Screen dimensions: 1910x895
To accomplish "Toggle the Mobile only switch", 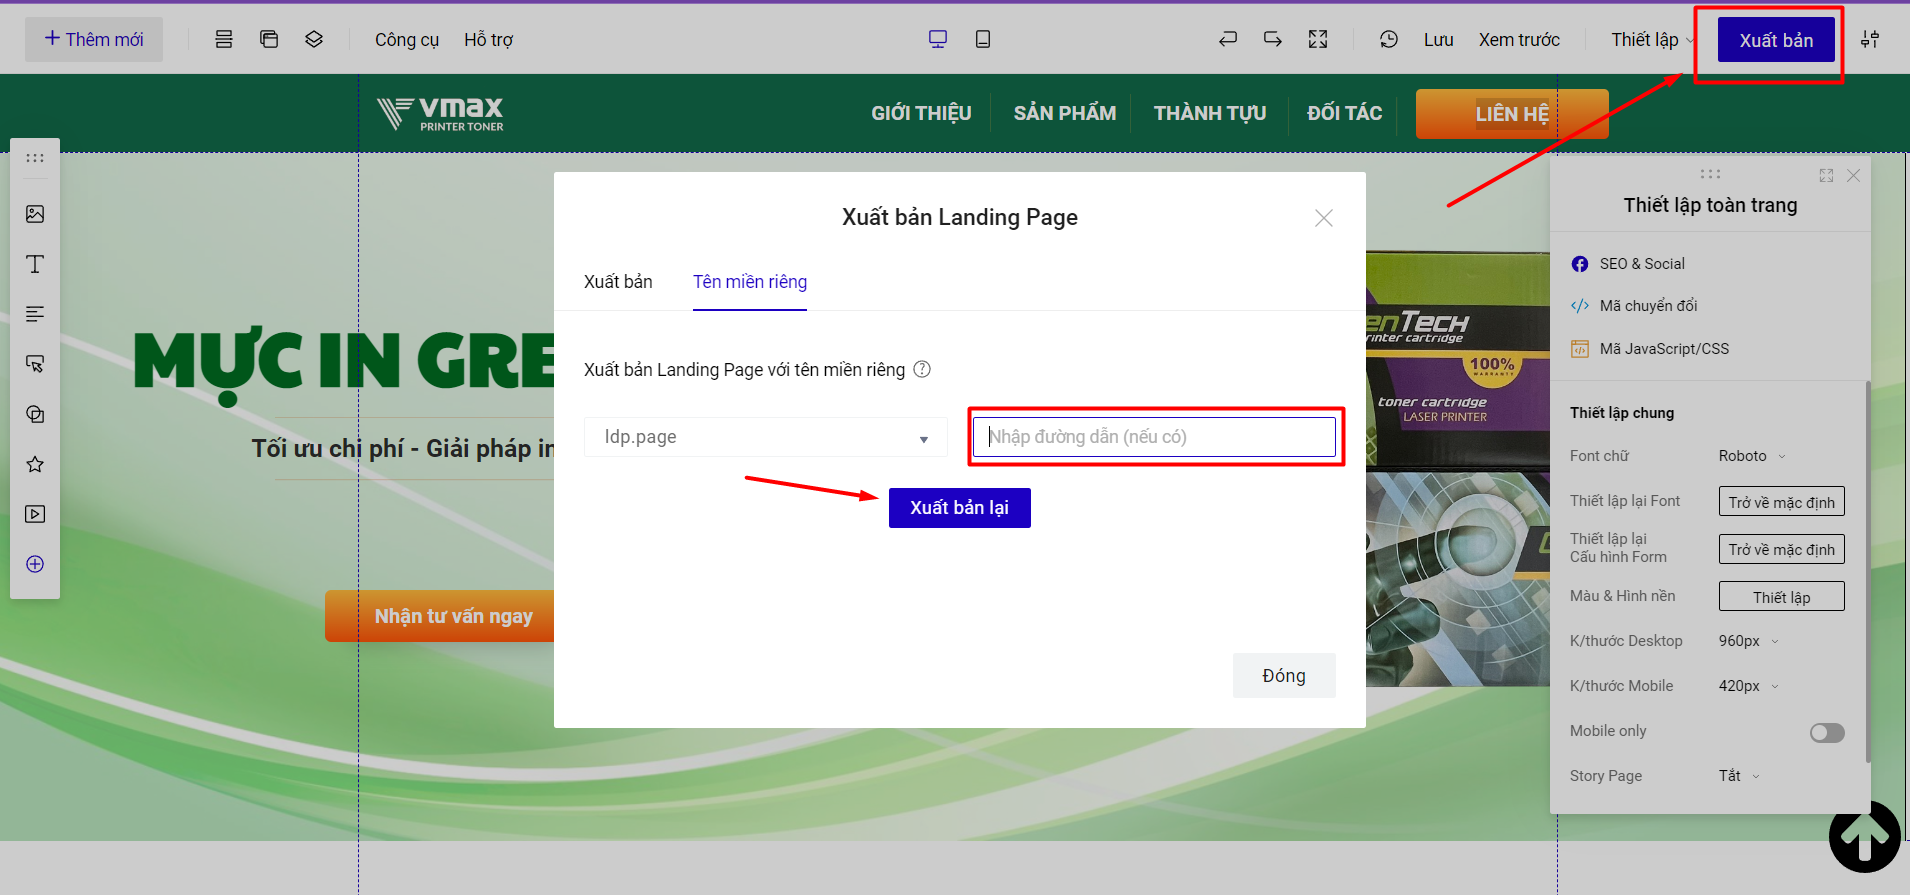I will (x=1826, y=733).
